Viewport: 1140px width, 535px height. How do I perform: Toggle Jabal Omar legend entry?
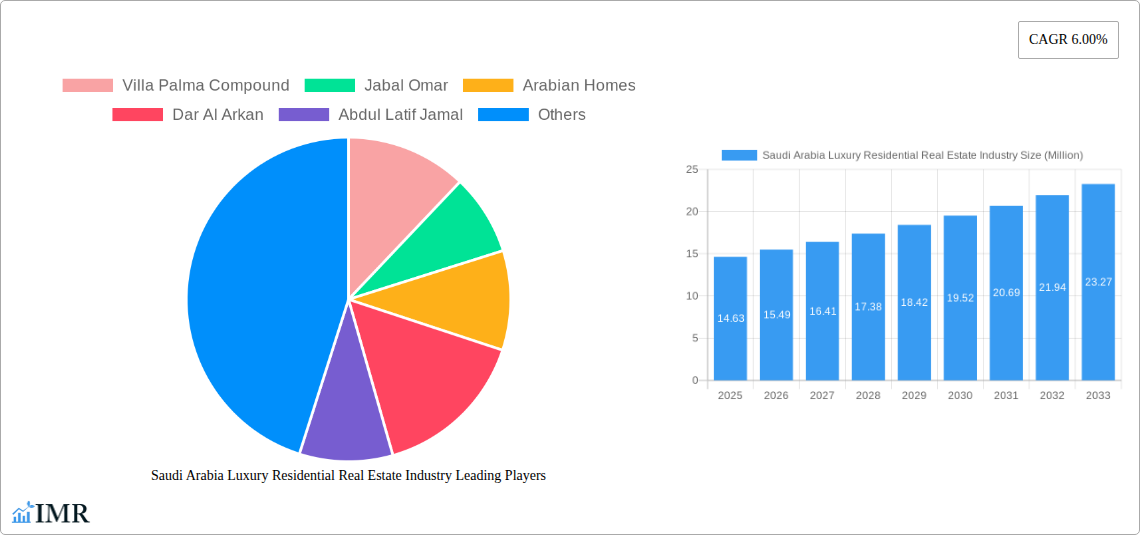click(x=405, y=86)
